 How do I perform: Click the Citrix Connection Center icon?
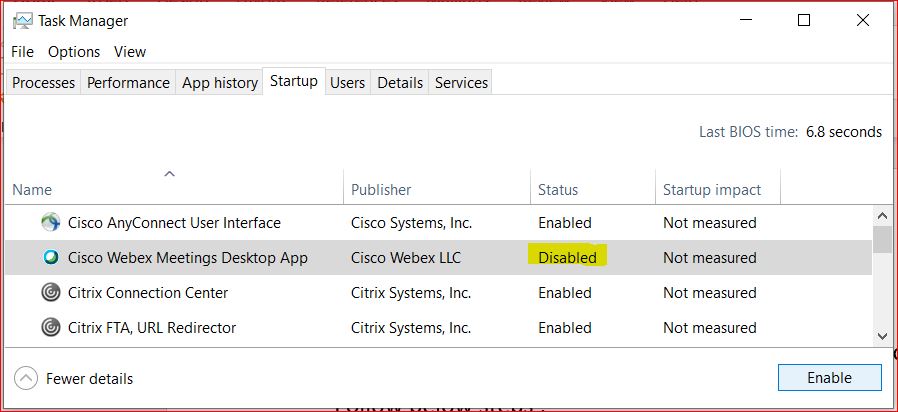pyautogui.click(x=50, y=293)
